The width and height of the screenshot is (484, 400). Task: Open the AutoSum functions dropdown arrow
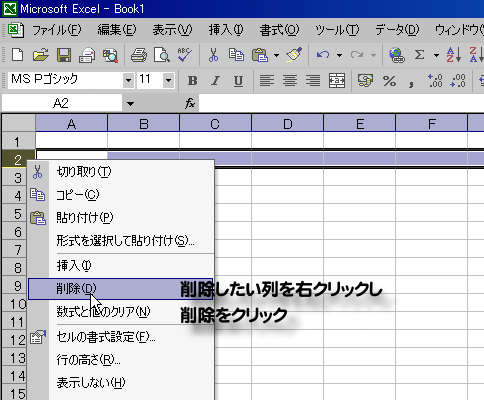coord(436,55)
